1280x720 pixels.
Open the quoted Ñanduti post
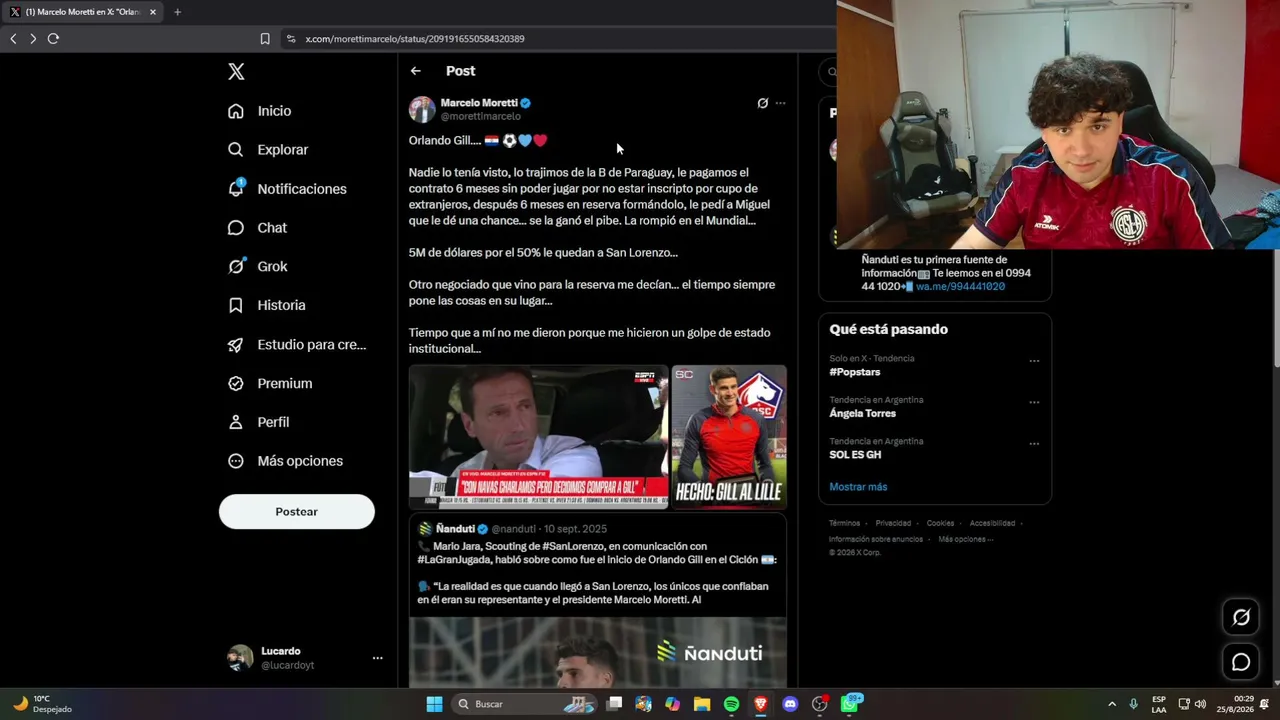point(598,601)
